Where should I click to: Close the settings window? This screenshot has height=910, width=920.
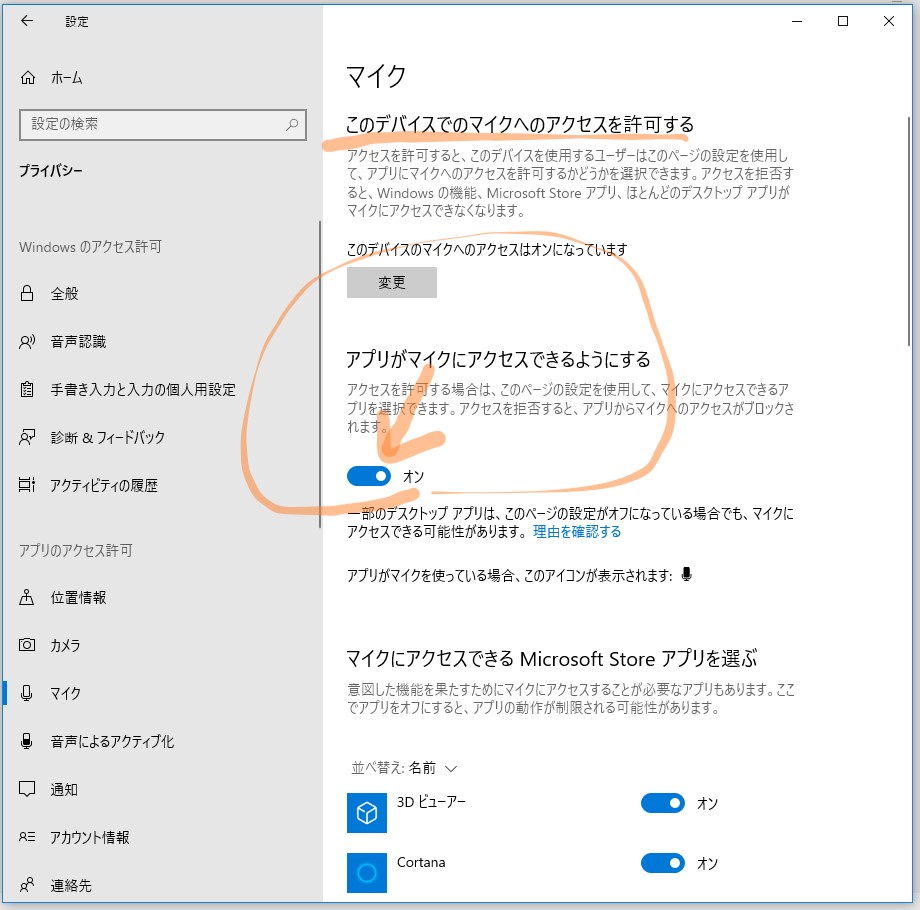click(x=888, y=21)
